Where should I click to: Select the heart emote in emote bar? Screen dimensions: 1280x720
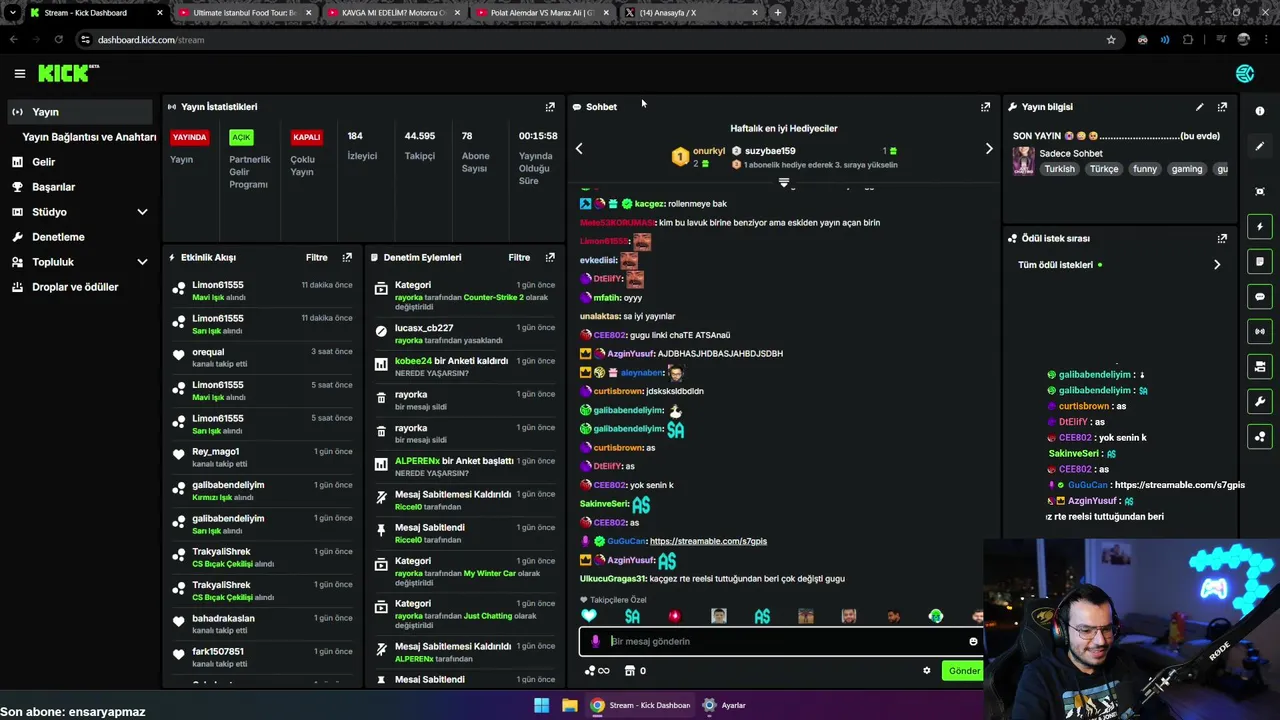(x=589, y=616)
